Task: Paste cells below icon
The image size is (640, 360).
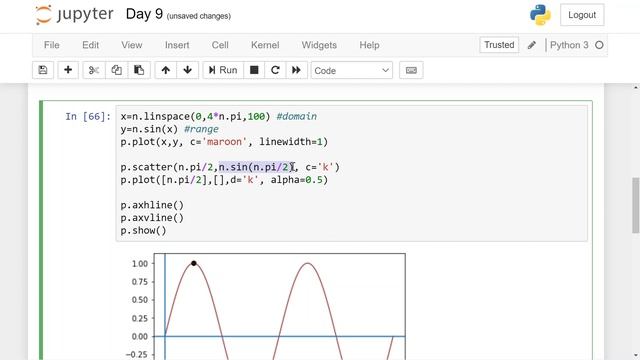Action: [x=139, y=70]
